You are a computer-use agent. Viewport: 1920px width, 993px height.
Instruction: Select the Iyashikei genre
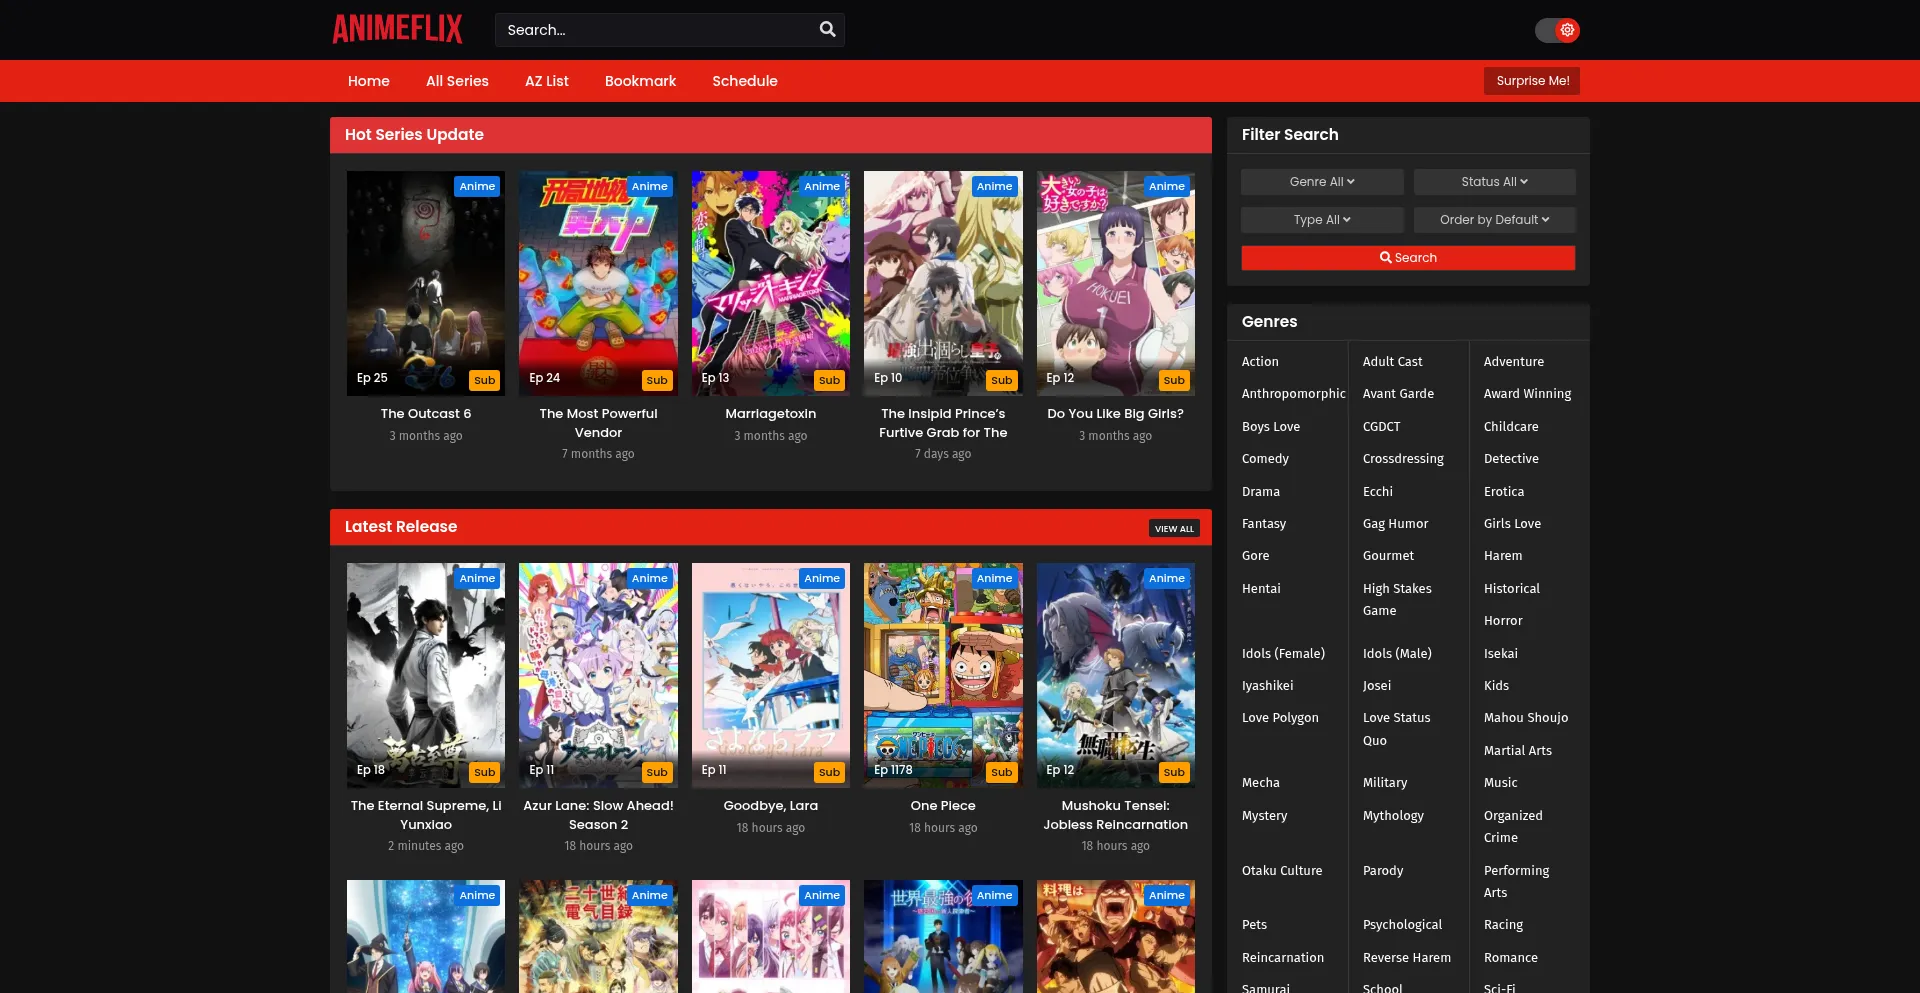click(x=1267, y=686)
